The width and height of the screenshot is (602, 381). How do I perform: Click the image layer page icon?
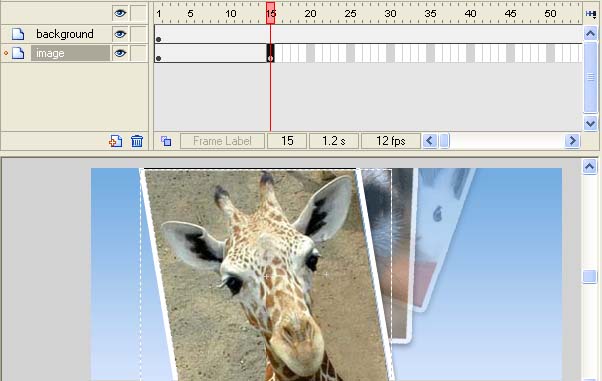[x=18, y=53]
